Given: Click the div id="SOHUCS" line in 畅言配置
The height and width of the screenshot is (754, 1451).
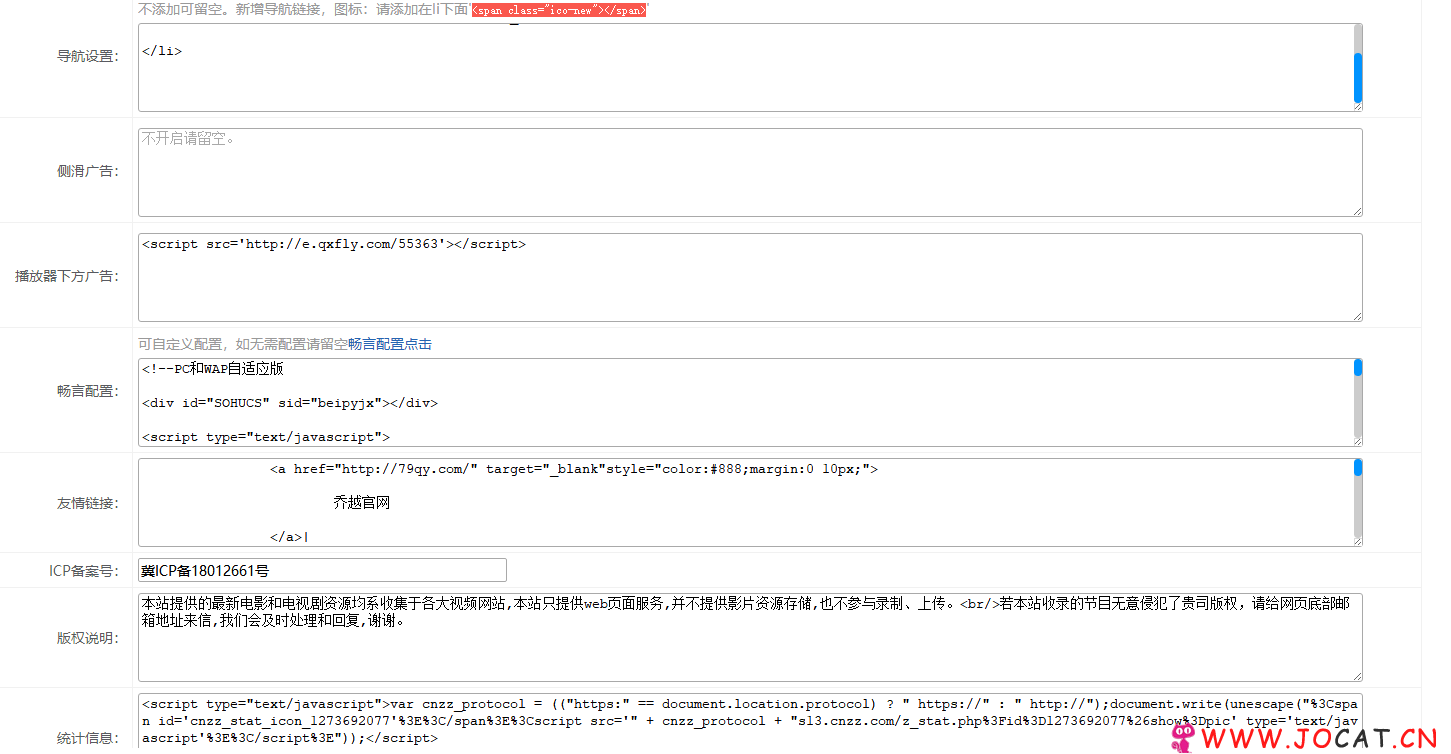Looking at the screenshot, I should pos(290,403).
